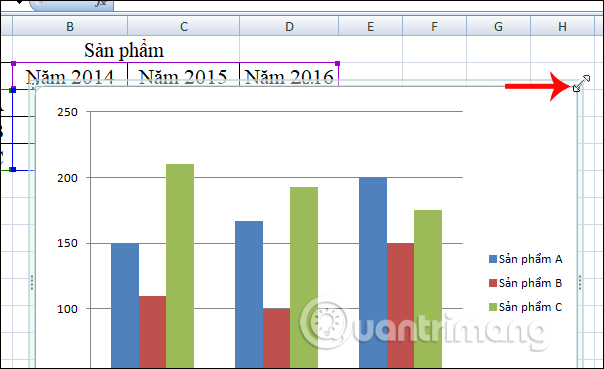Viewport: 604px width, 369px height.
Task: Select the blue bar in first group
Action: [125, 306]
